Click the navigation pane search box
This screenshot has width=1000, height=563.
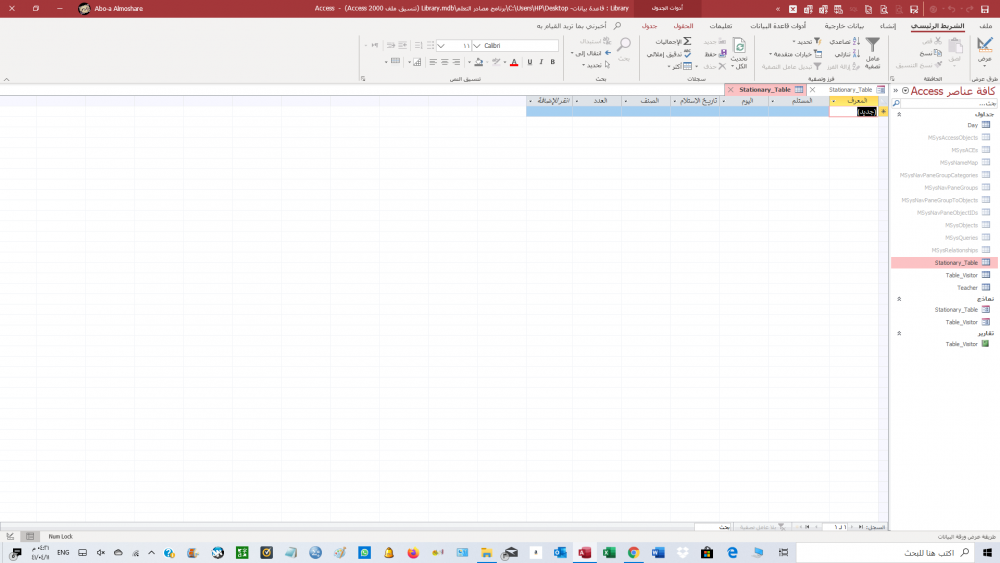[x=945, y=103]
